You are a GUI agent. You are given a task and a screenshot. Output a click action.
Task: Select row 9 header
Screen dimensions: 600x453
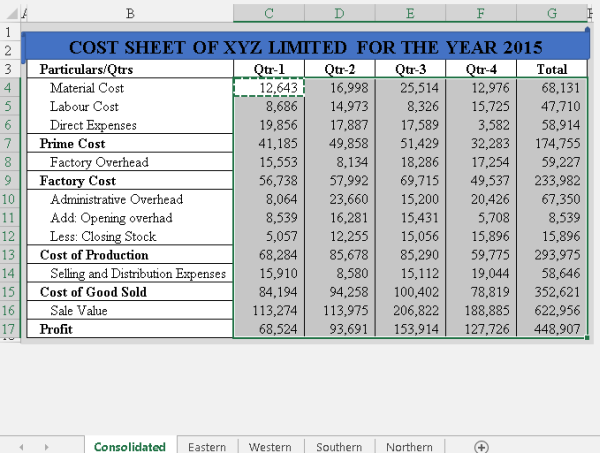coord(11,181)
